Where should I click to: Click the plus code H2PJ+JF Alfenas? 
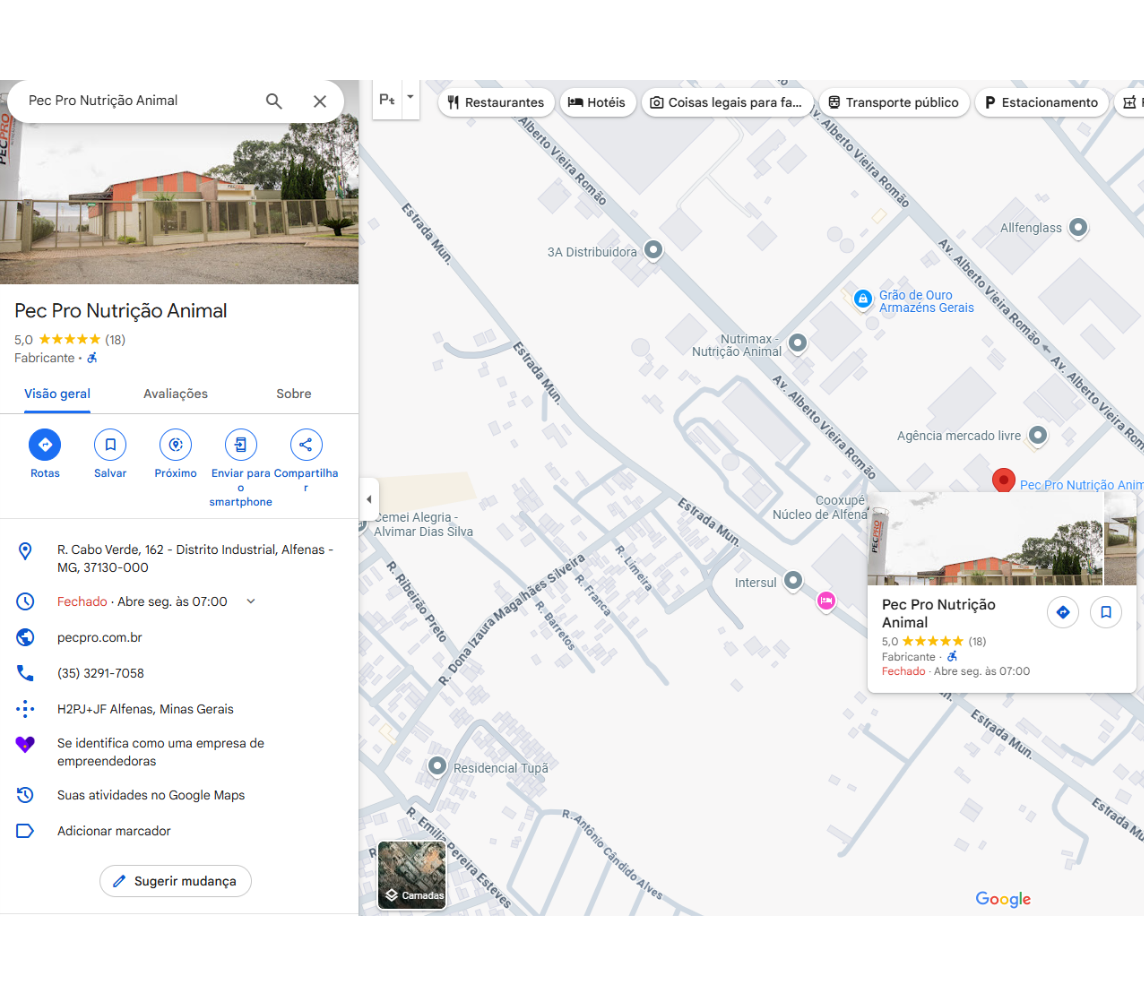click(145, 709)
